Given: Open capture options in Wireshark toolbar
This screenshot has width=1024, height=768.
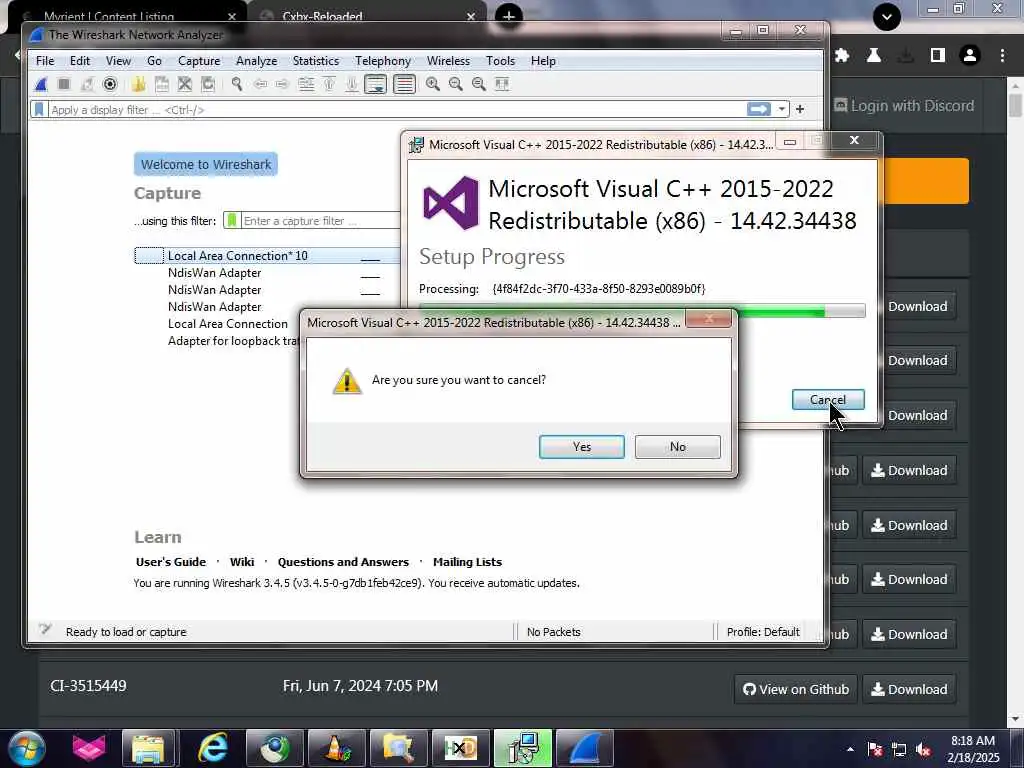Looking at the screenshot, I should 110,84.
